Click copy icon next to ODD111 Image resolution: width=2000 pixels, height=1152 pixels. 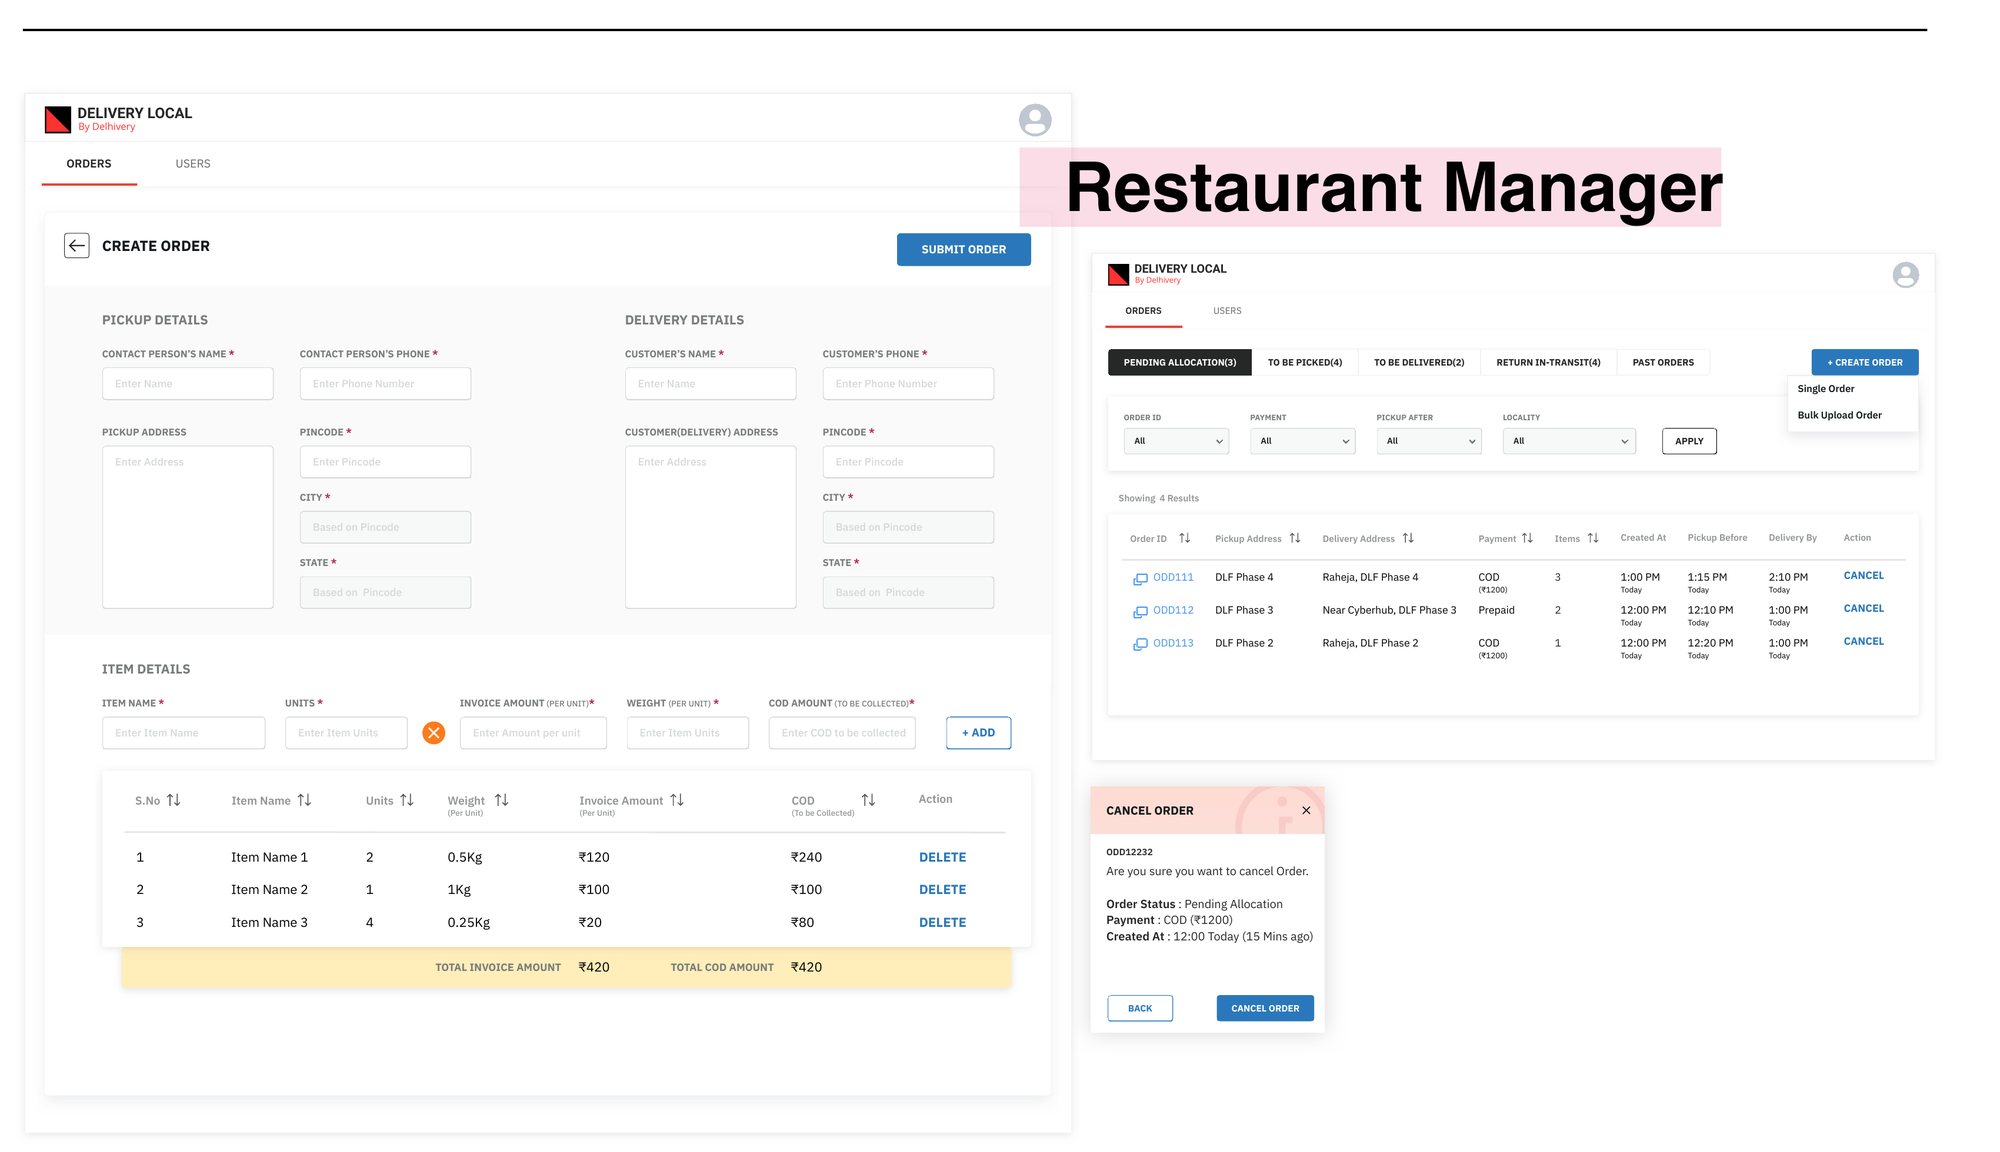click(x=1140, y=579)
